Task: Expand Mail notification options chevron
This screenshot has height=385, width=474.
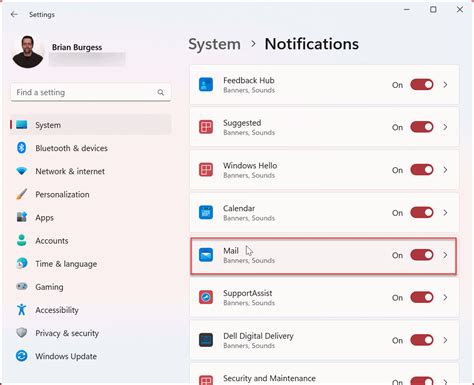Action: 445,255
